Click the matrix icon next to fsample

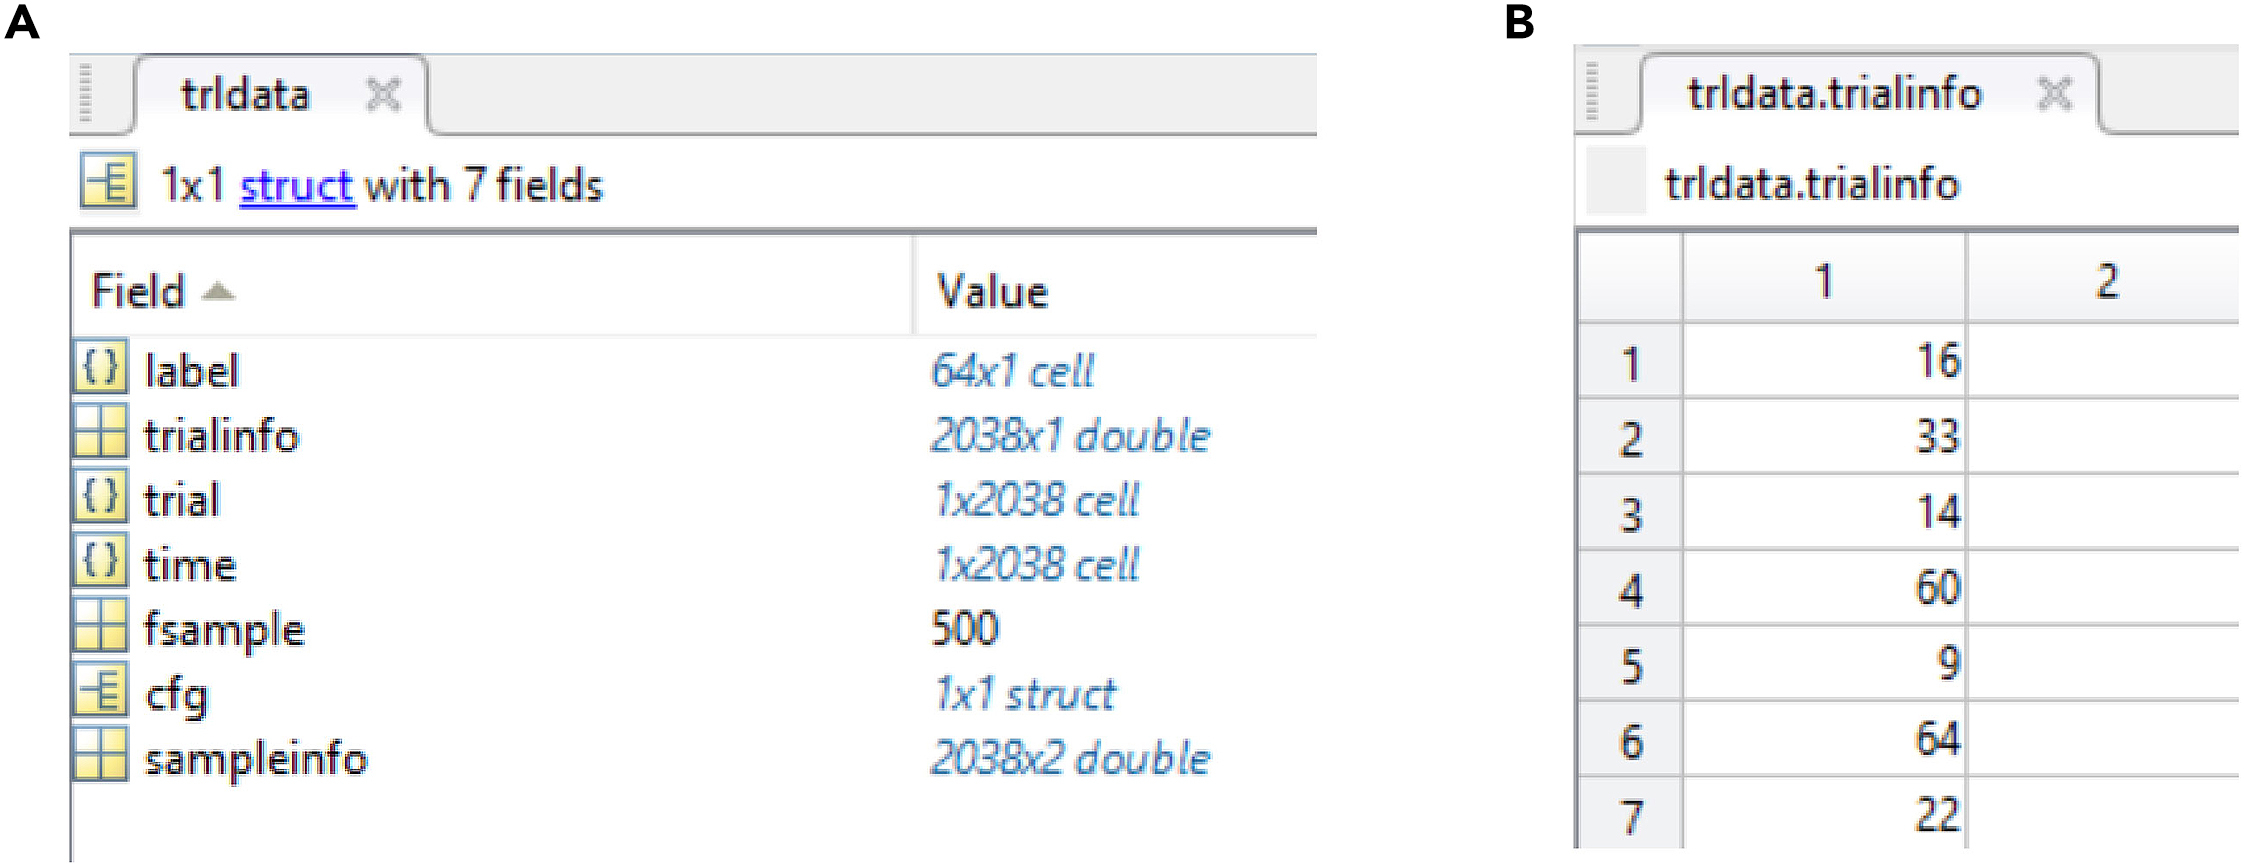pyautogui.click(x=100, y=627)
